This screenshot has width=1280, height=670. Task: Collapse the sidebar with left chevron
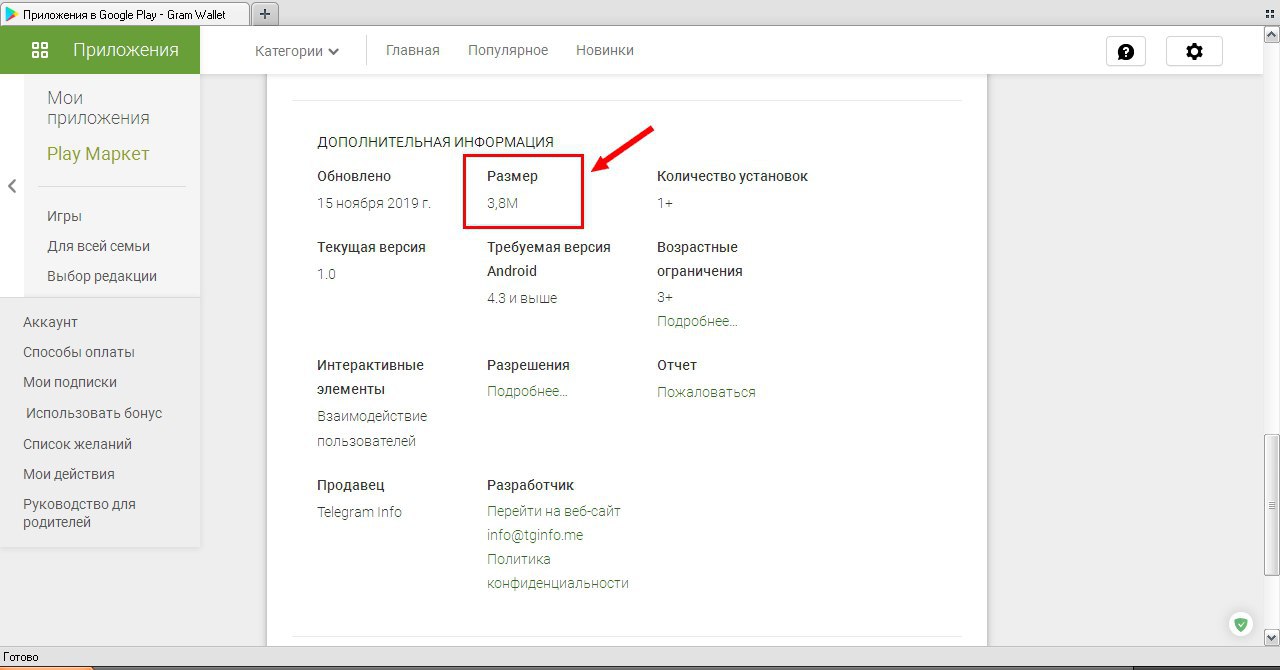coord(12,186)
